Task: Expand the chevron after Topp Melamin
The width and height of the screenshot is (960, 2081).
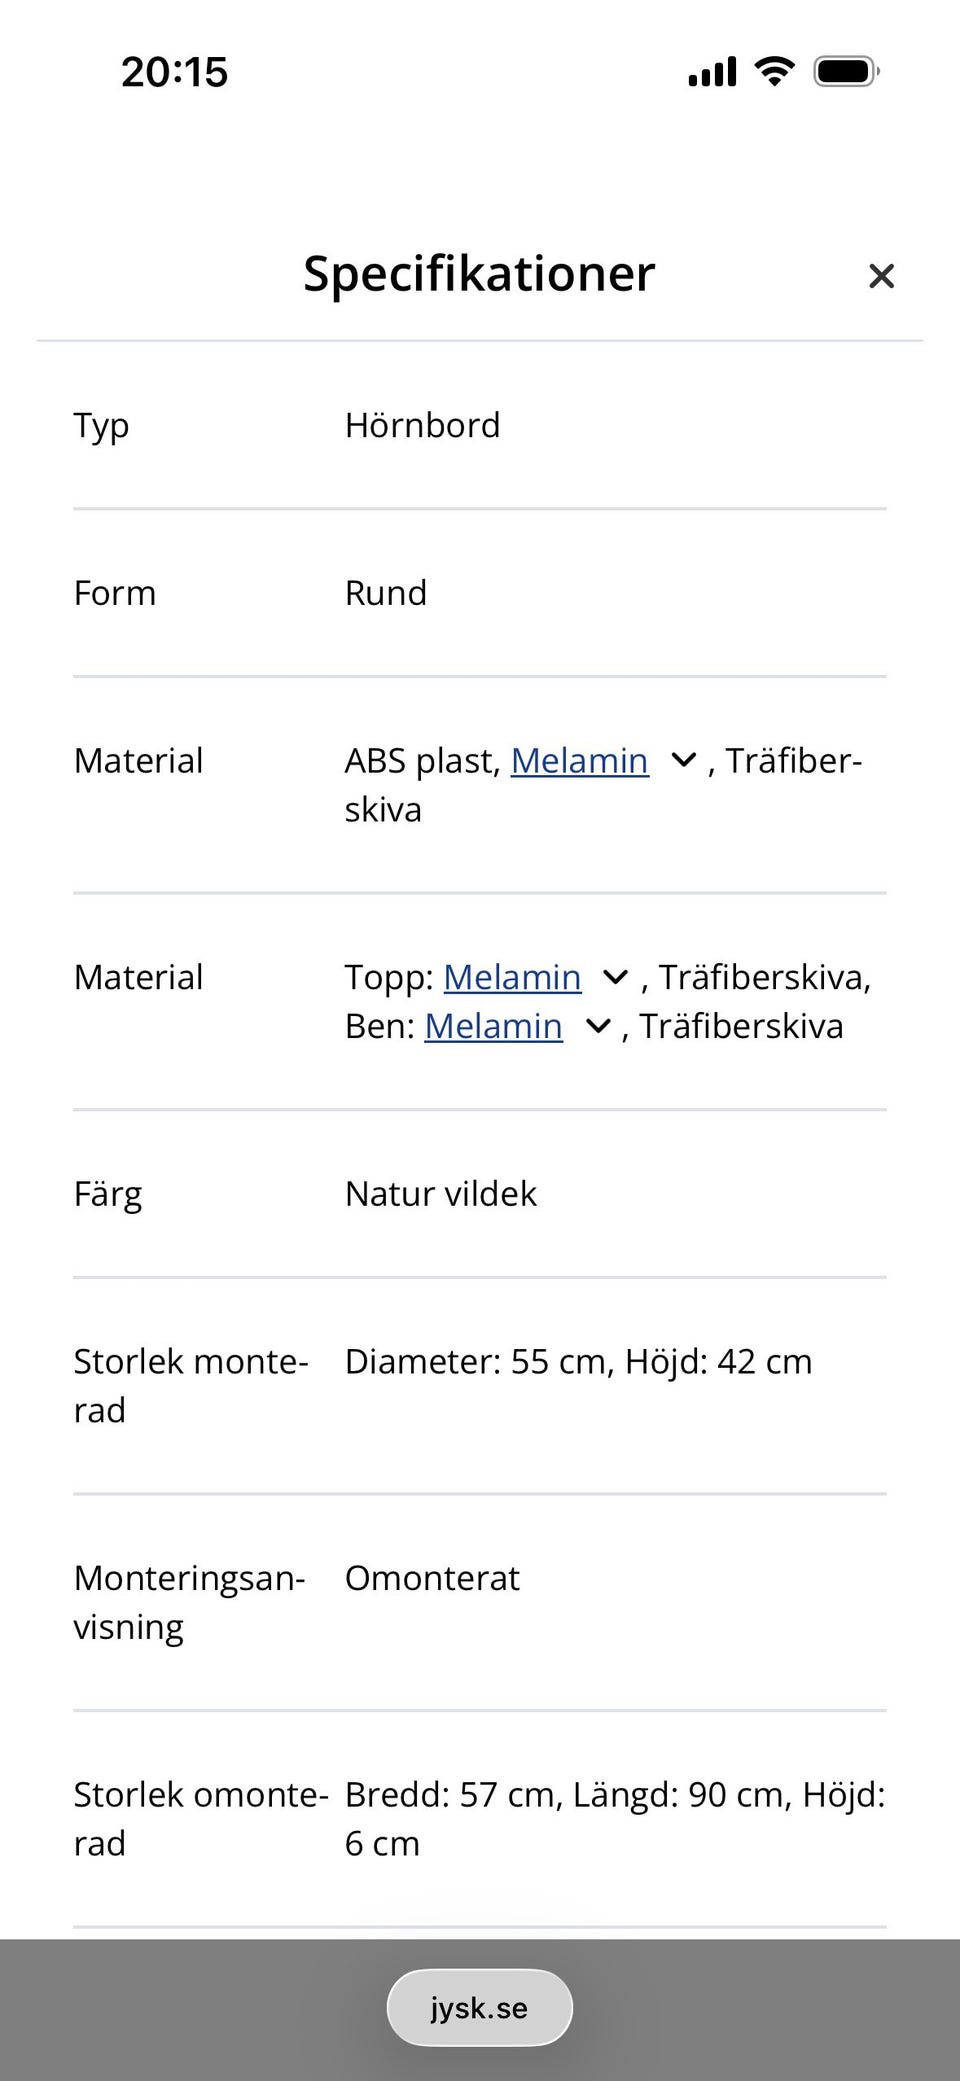Action: [x=616, y=977]
